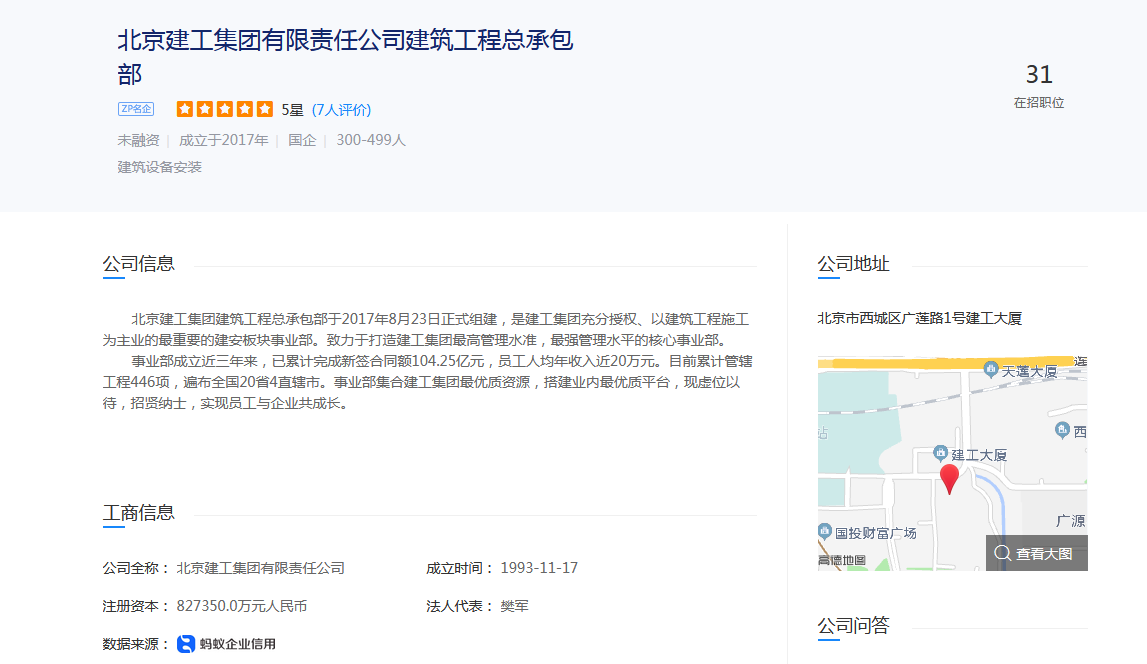
Task: Click the company description paragraph starting 事业部成立近三年来
Action: 427,382
